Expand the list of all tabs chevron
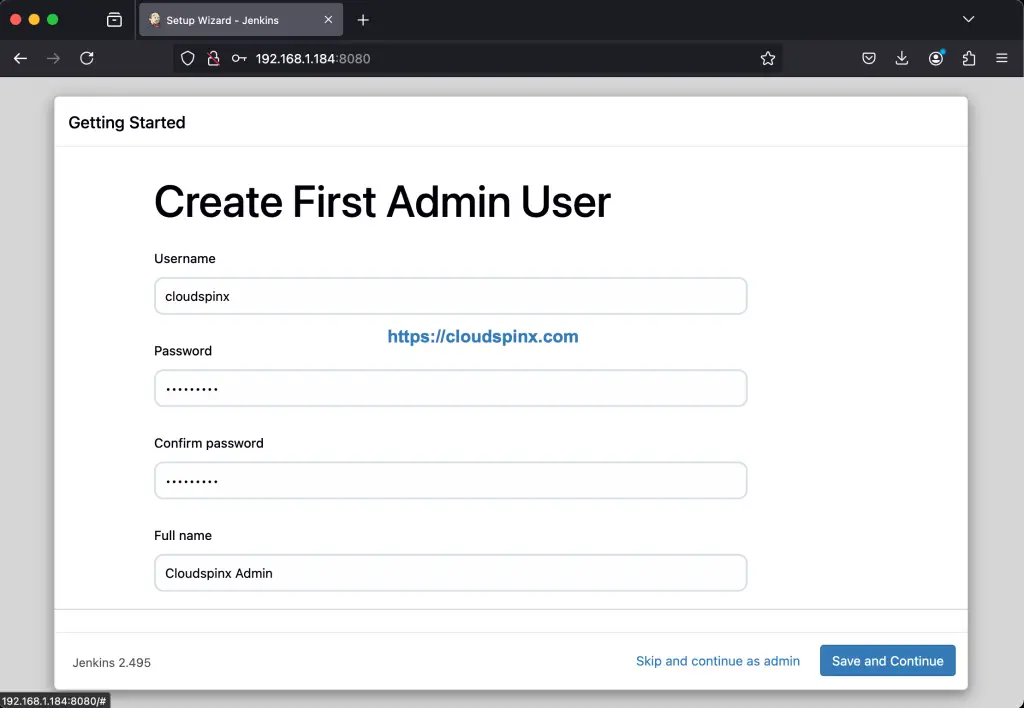Viewport: 1024px width, 708px height. coord(967,19)
